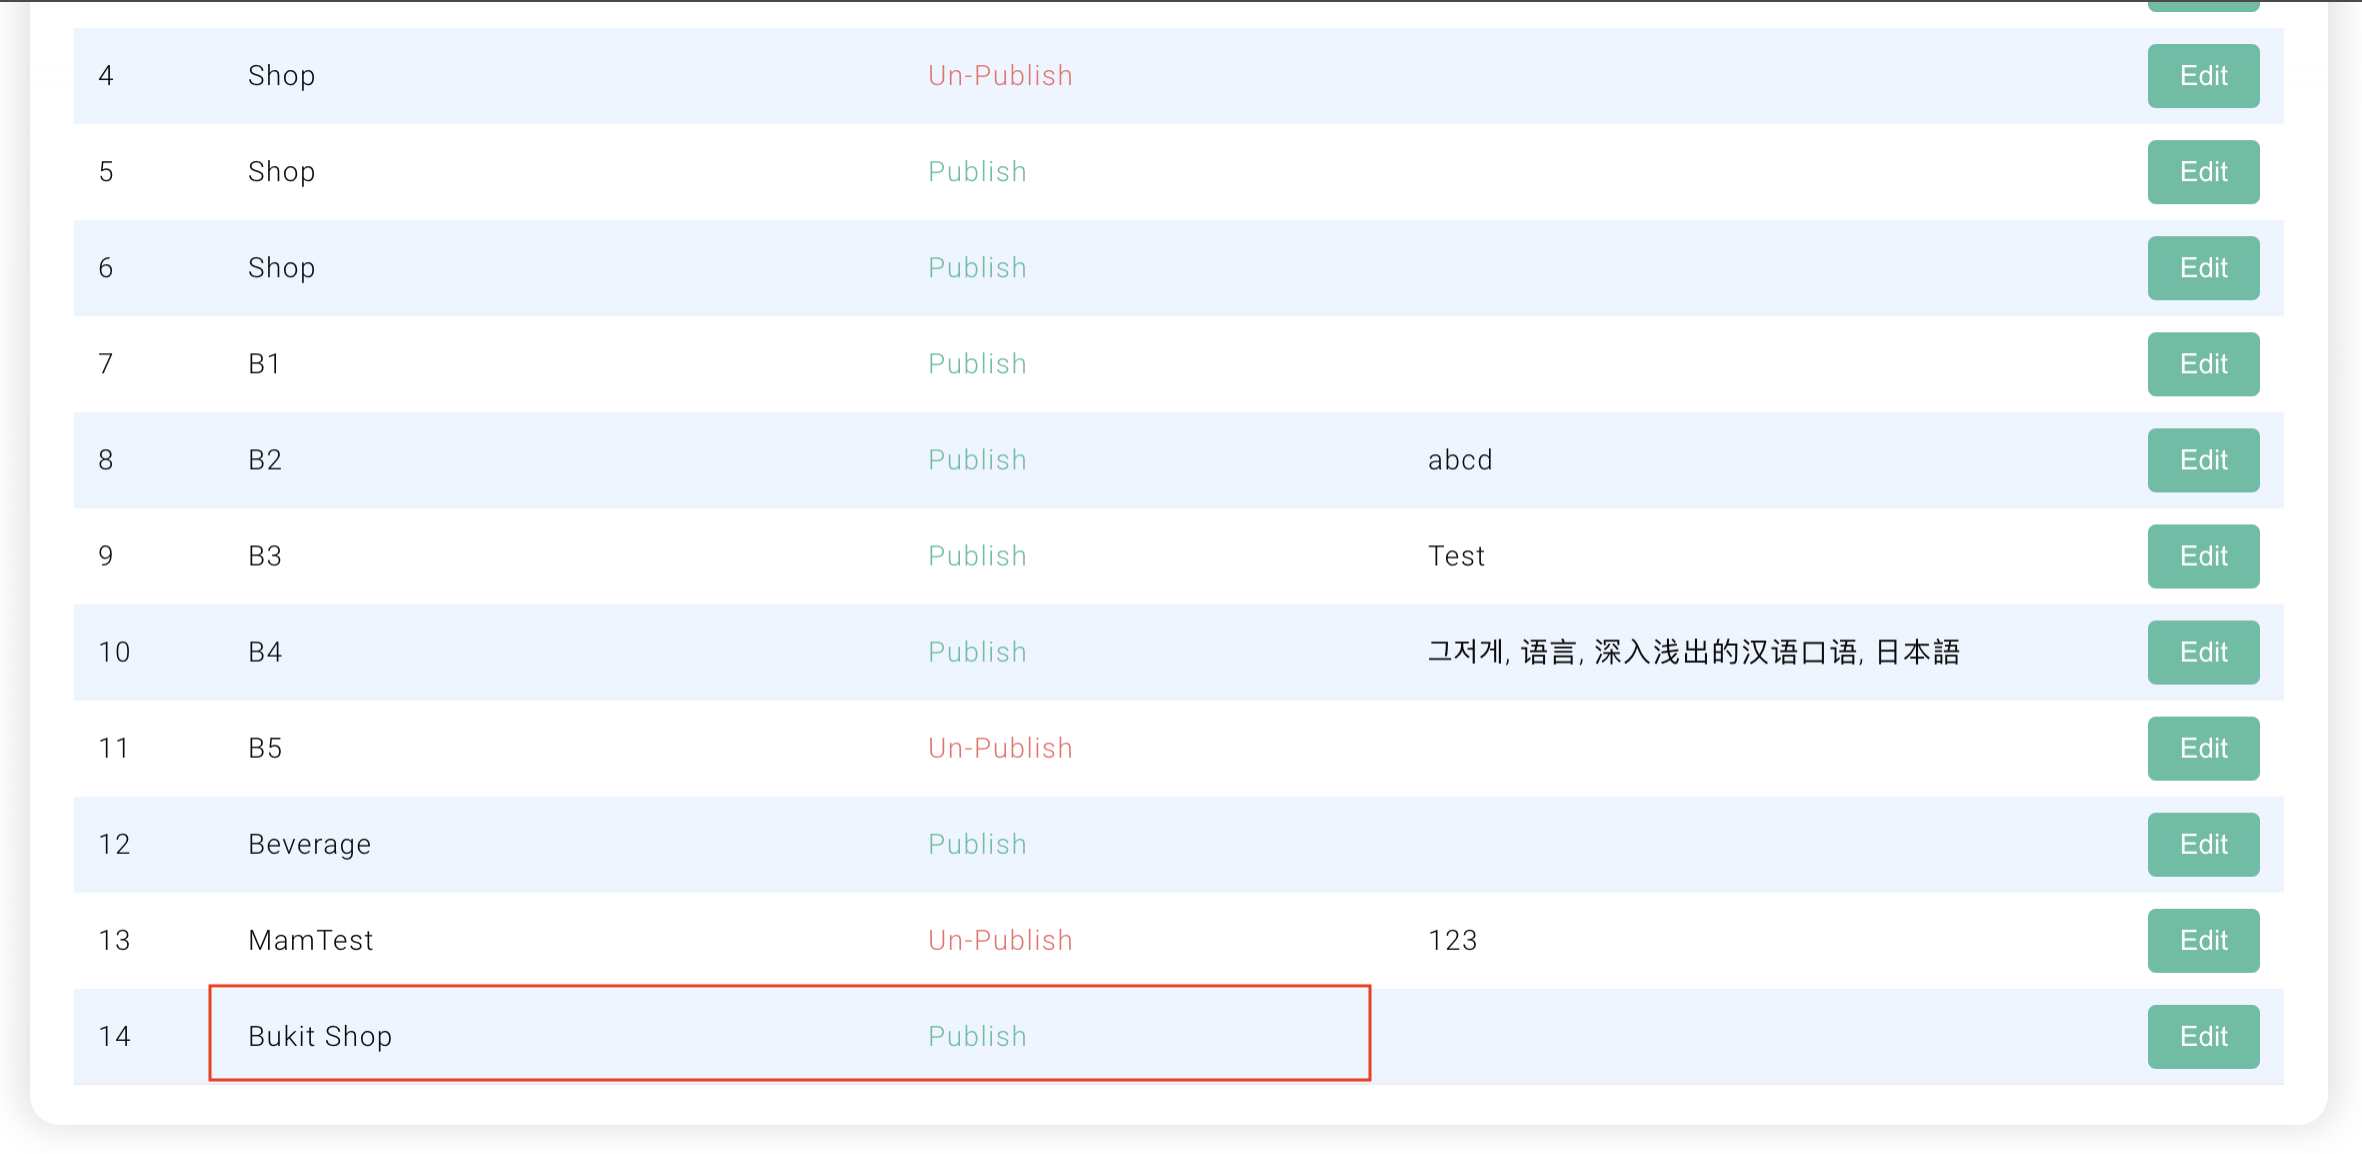Click the multilingual text in B4 row
Screen dimensions: 2362x1154
tap(1692, 652)
